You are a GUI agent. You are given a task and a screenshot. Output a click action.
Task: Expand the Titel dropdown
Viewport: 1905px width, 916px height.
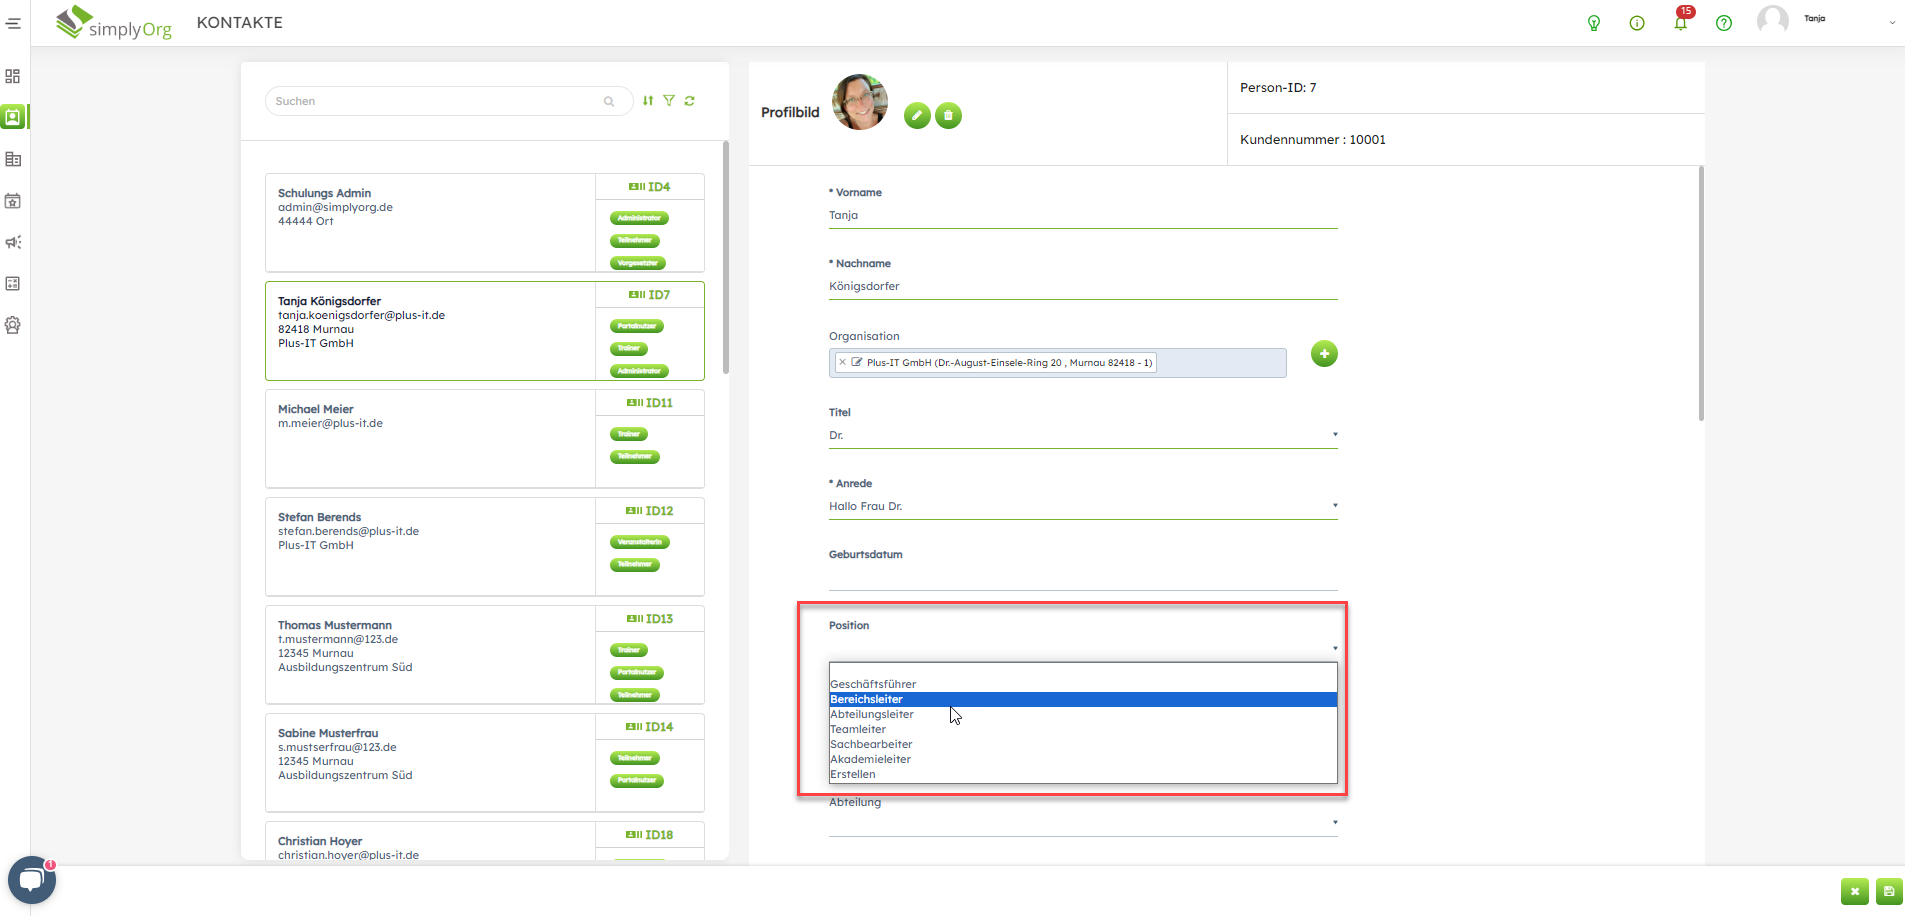1334,435
